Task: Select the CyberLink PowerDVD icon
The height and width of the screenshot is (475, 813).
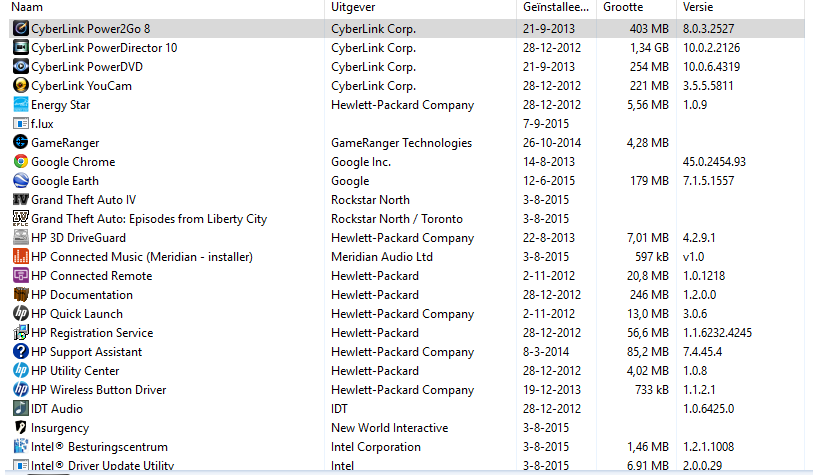Action: point(20,66)
